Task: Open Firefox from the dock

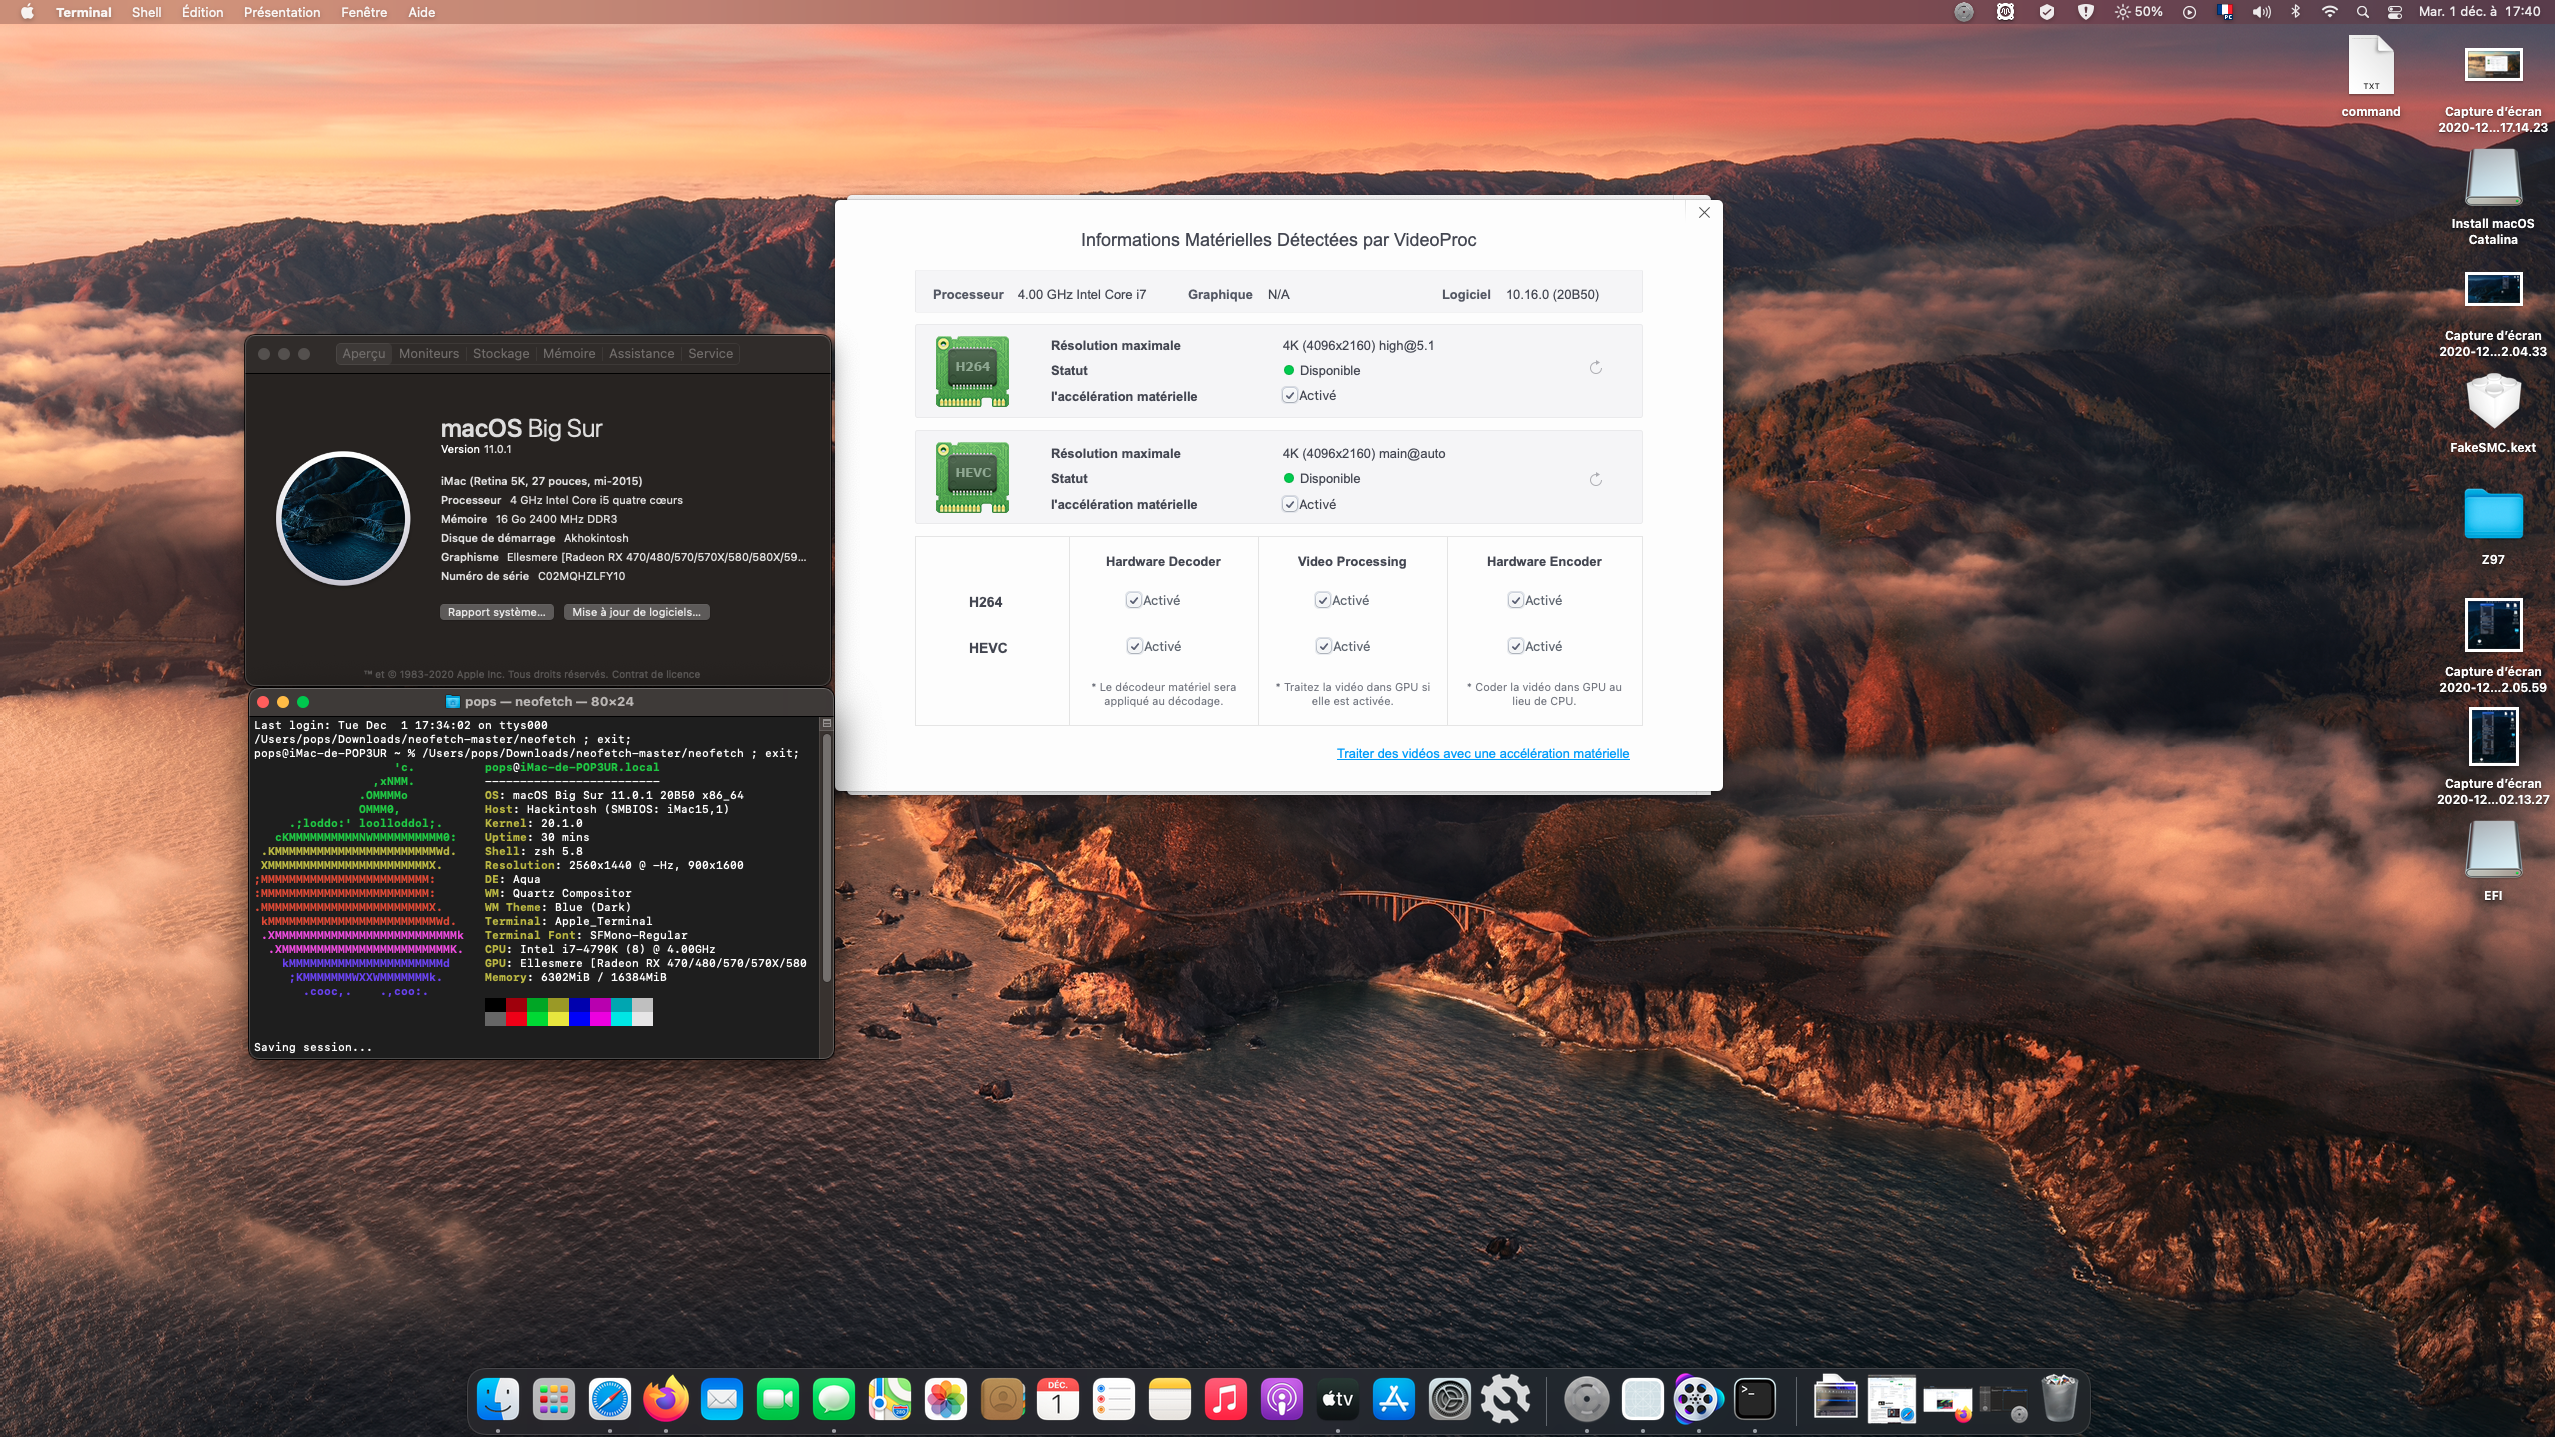Action: 666,1399
